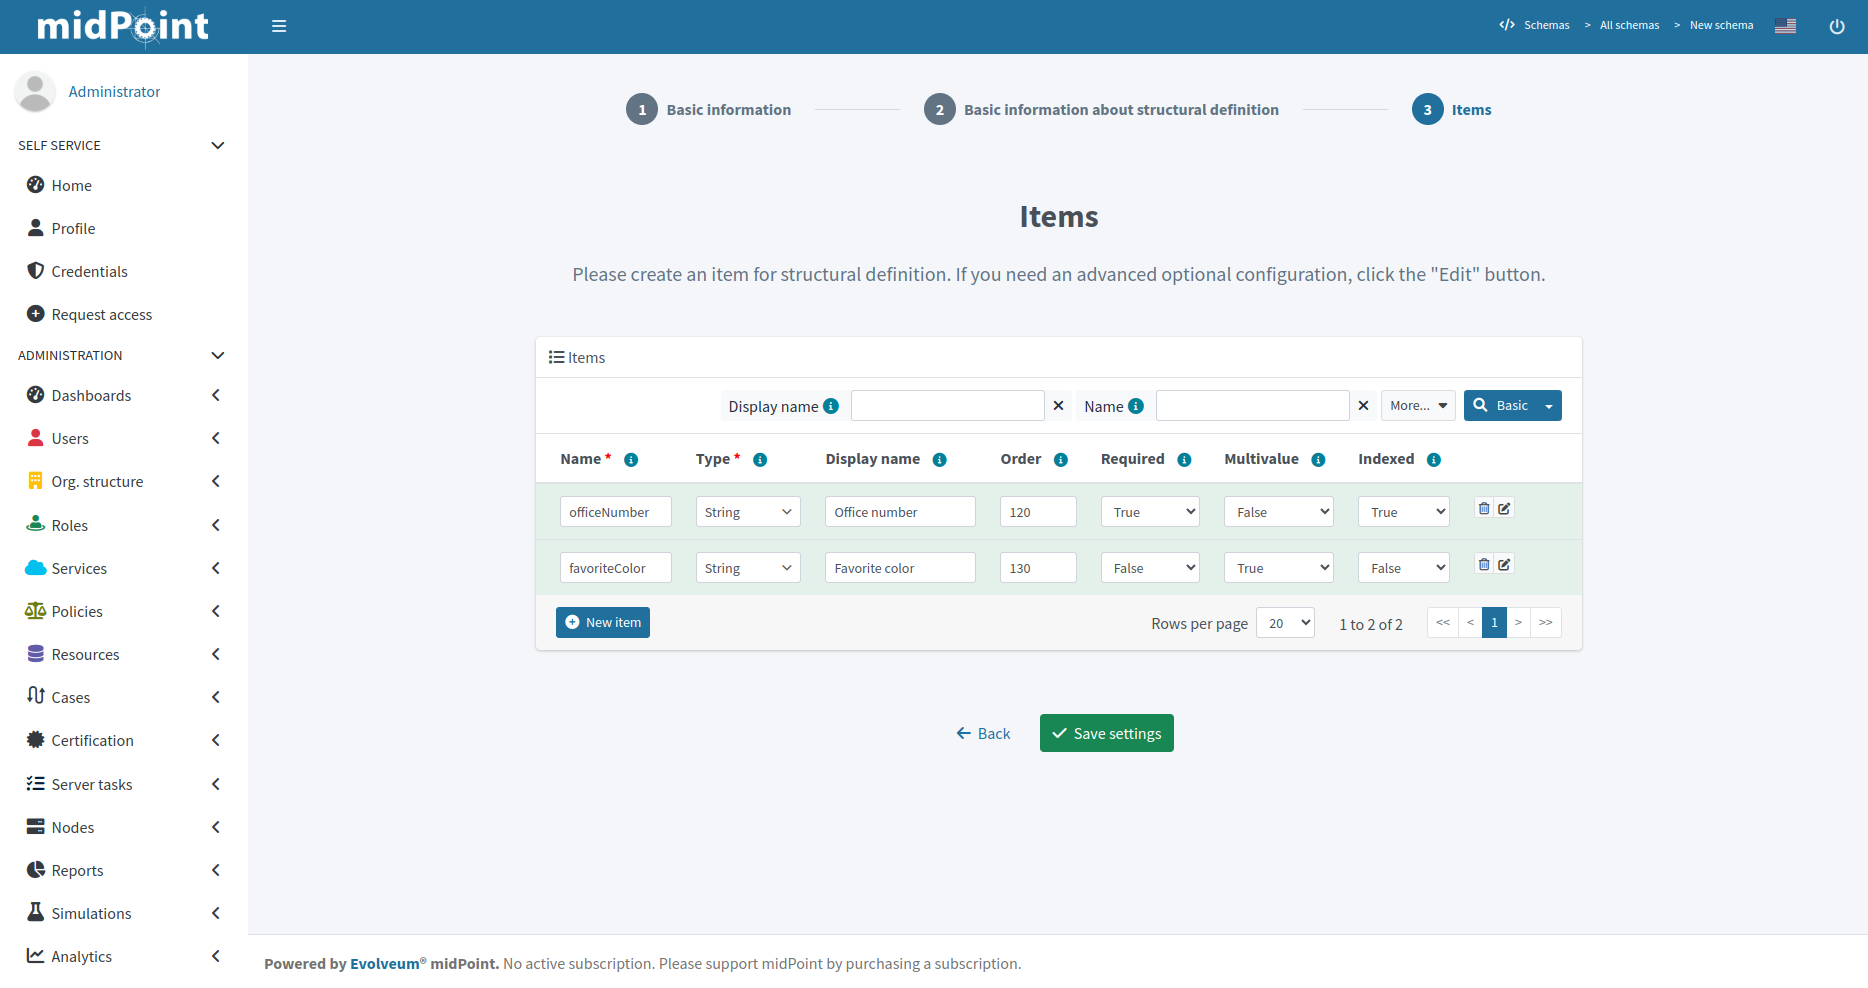Open Users menu in sidebar
Image resolution: width=1868 pixels, height=988 pixels.
[x=70, y=439]
